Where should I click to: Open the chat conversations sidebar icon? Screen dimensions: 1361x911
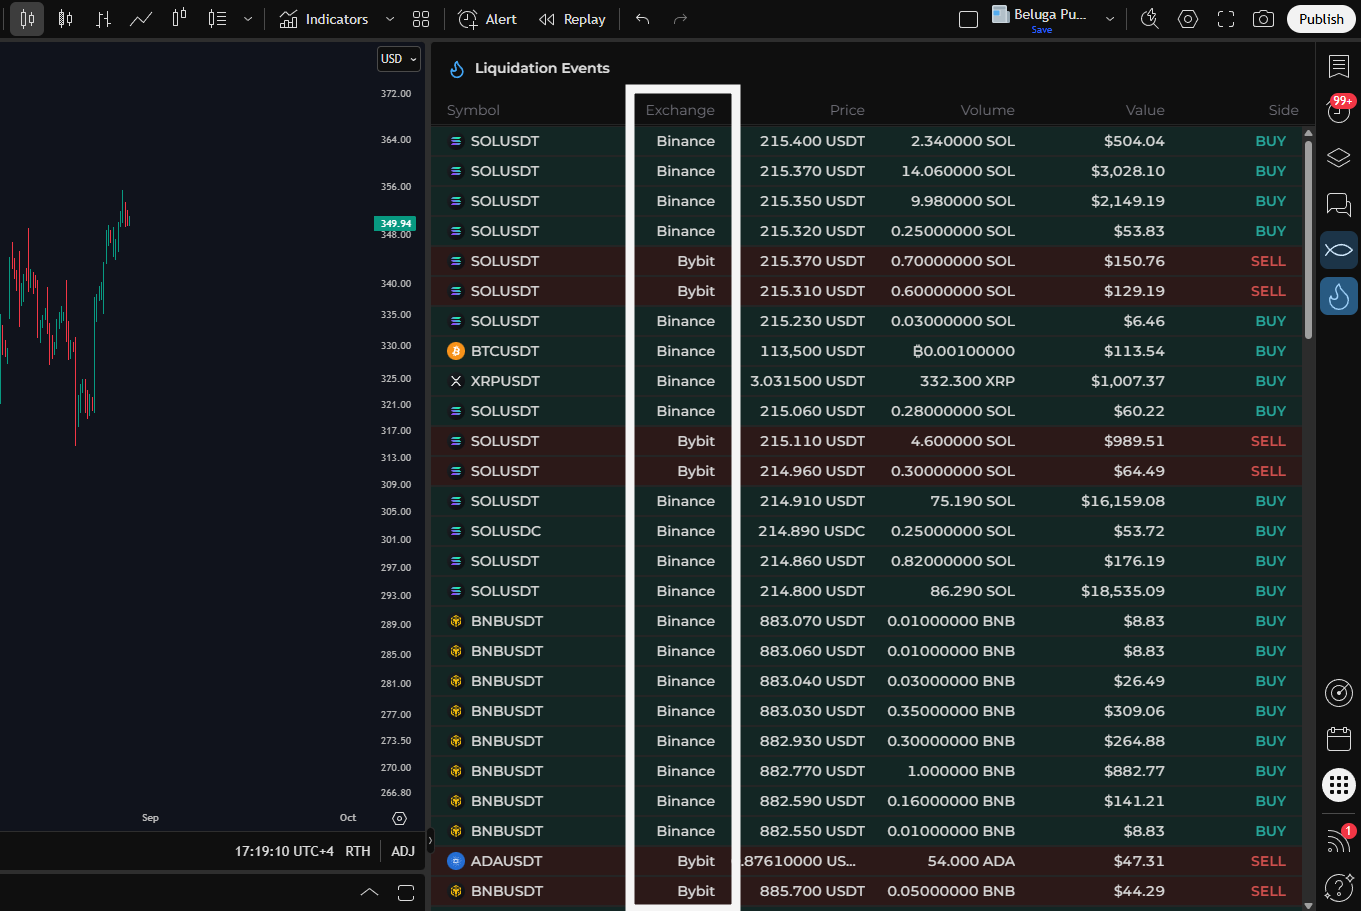(1338, 204)
